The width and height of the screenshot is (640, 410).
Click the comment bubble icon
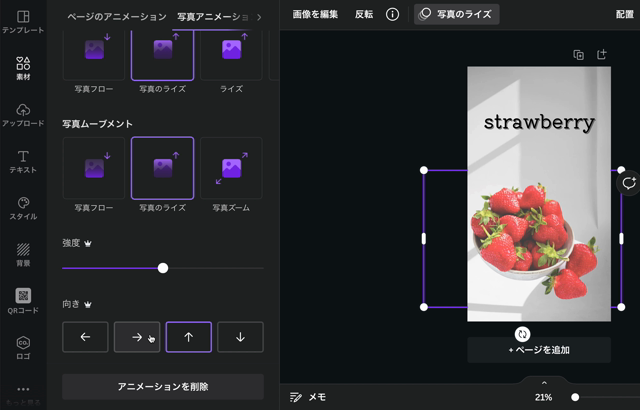point(629,183)
